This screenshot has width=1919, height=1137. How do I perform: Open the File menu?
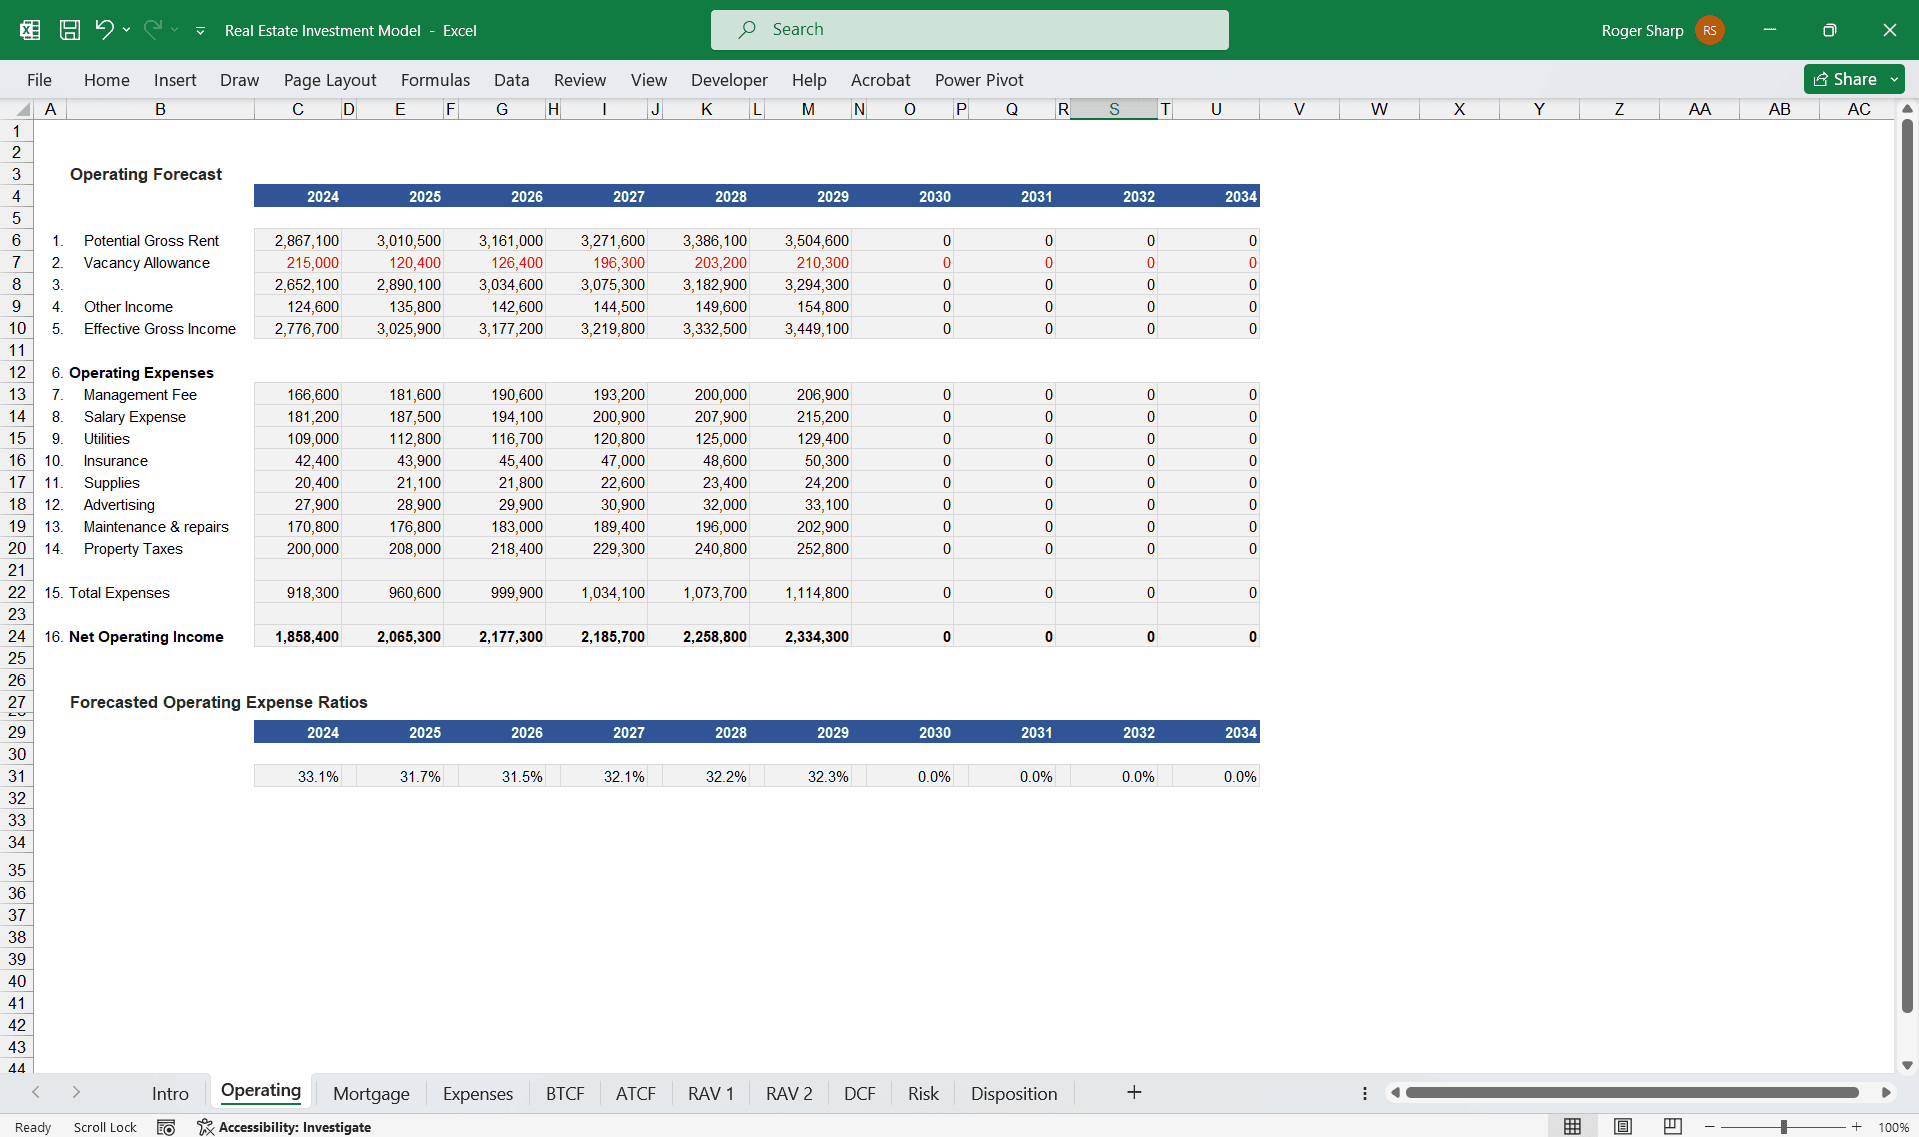39,80
